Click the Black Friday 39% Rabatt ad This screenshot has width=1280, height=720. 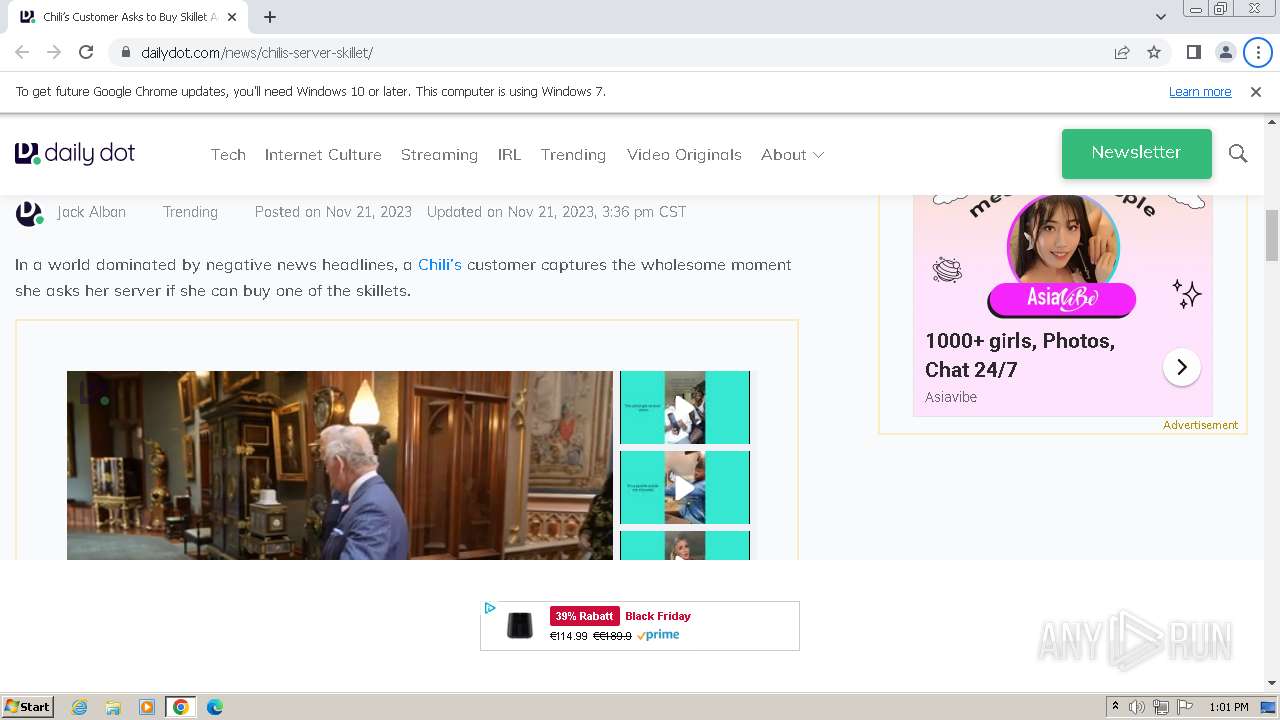(640, 626)
